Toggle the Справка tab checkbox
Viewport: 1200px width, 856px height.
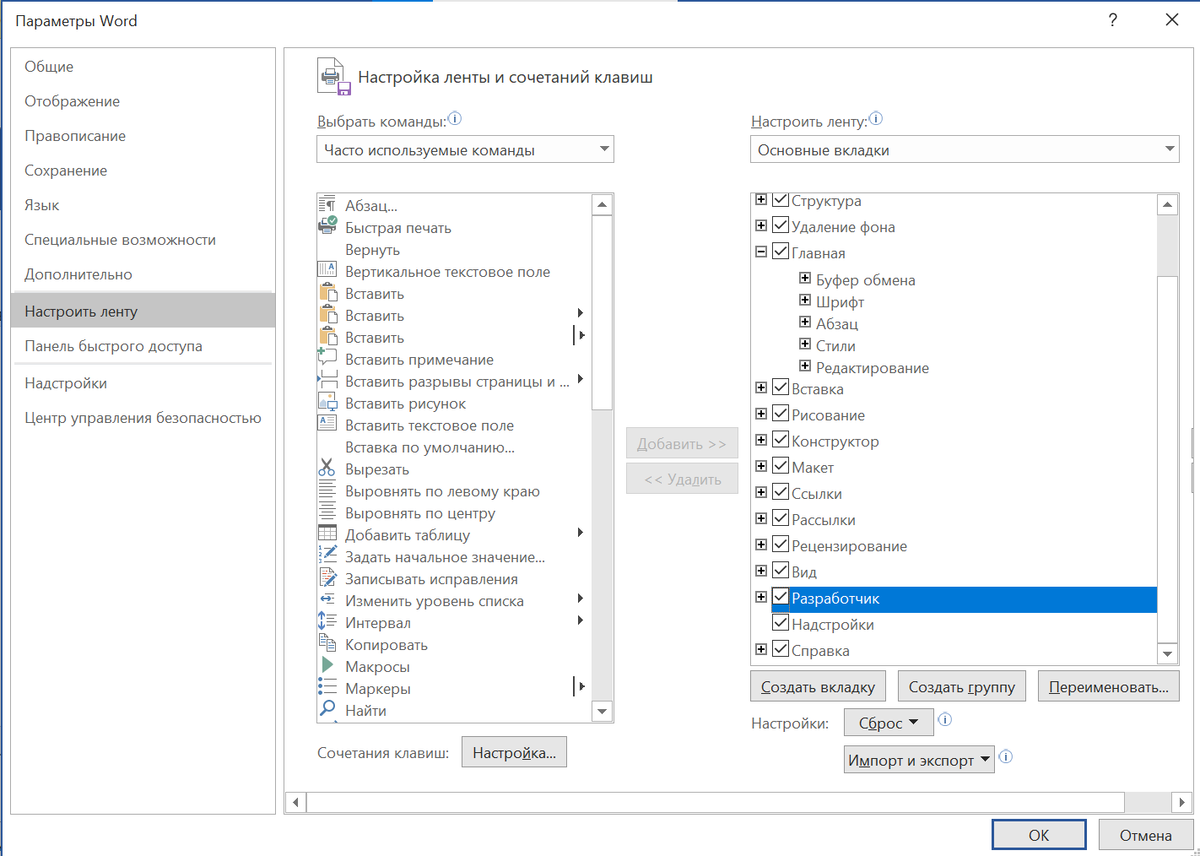click(x=781, y=650)
